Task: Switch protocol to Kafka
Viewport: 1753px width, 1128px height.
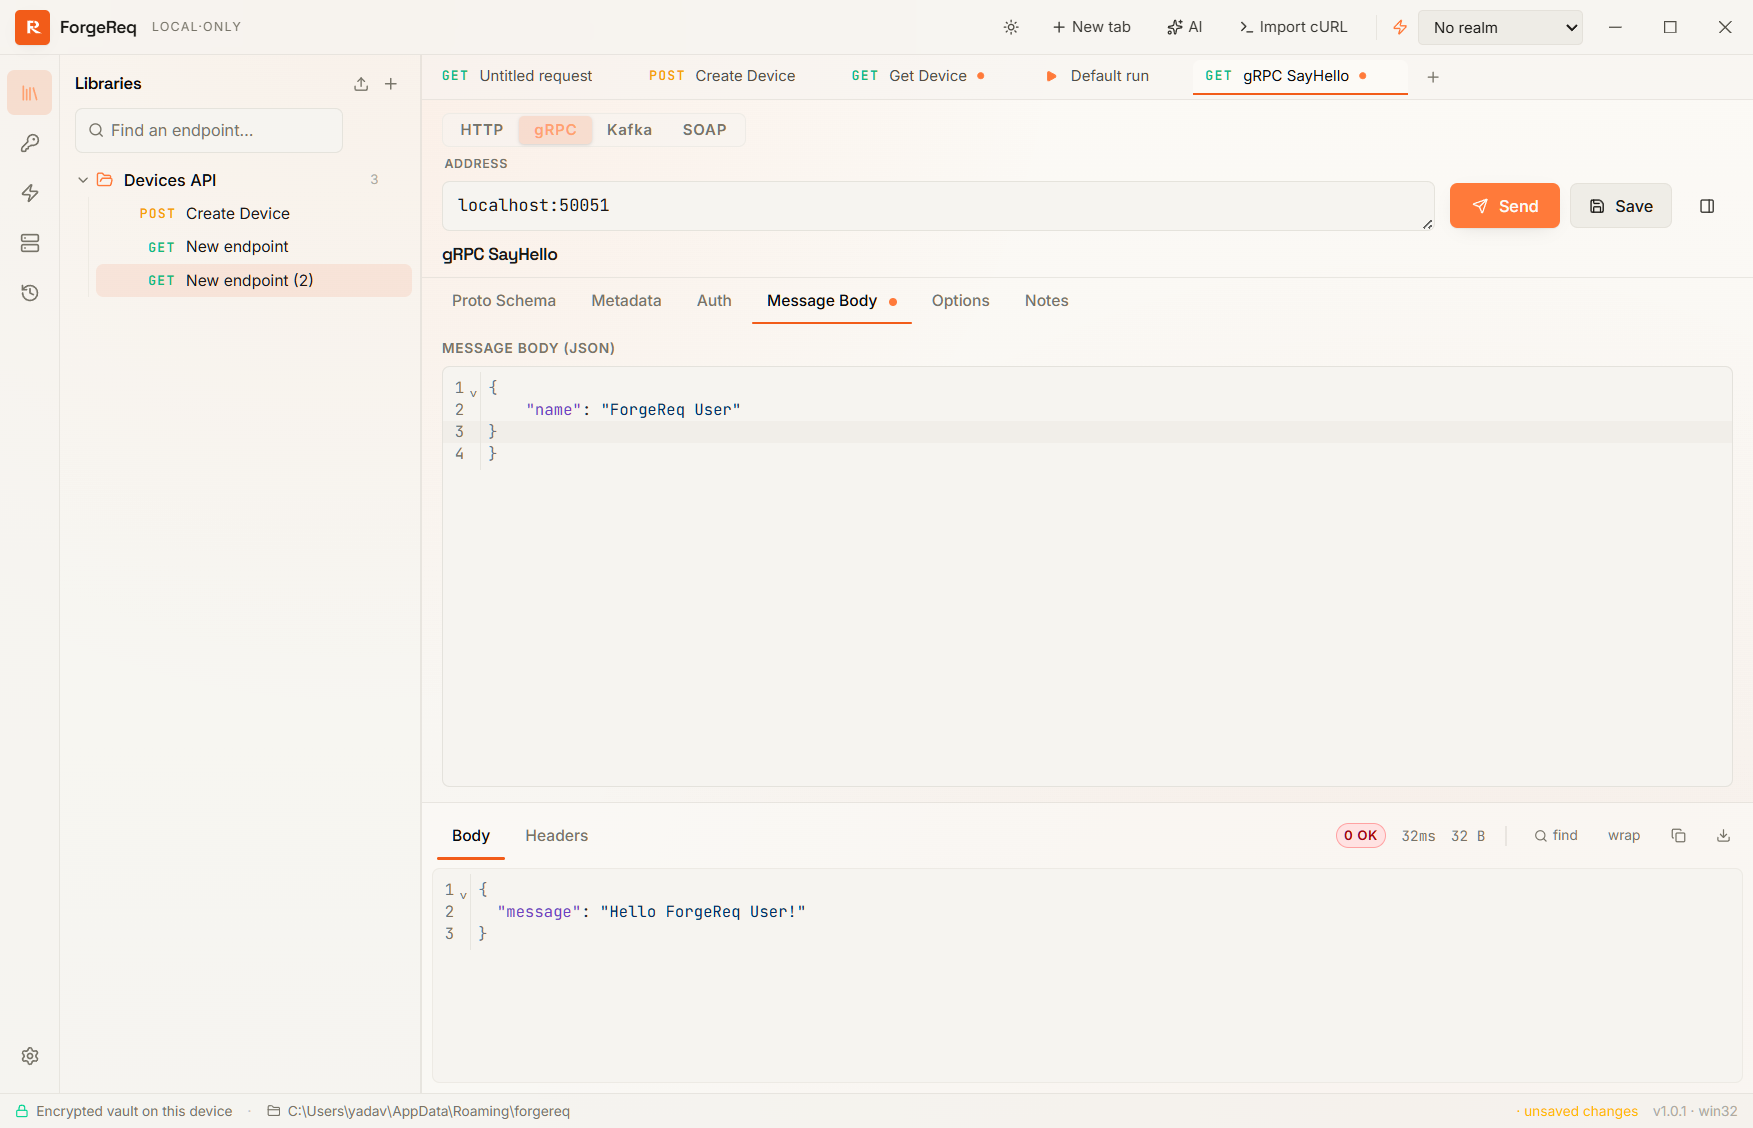Action: tap(629, 130)
